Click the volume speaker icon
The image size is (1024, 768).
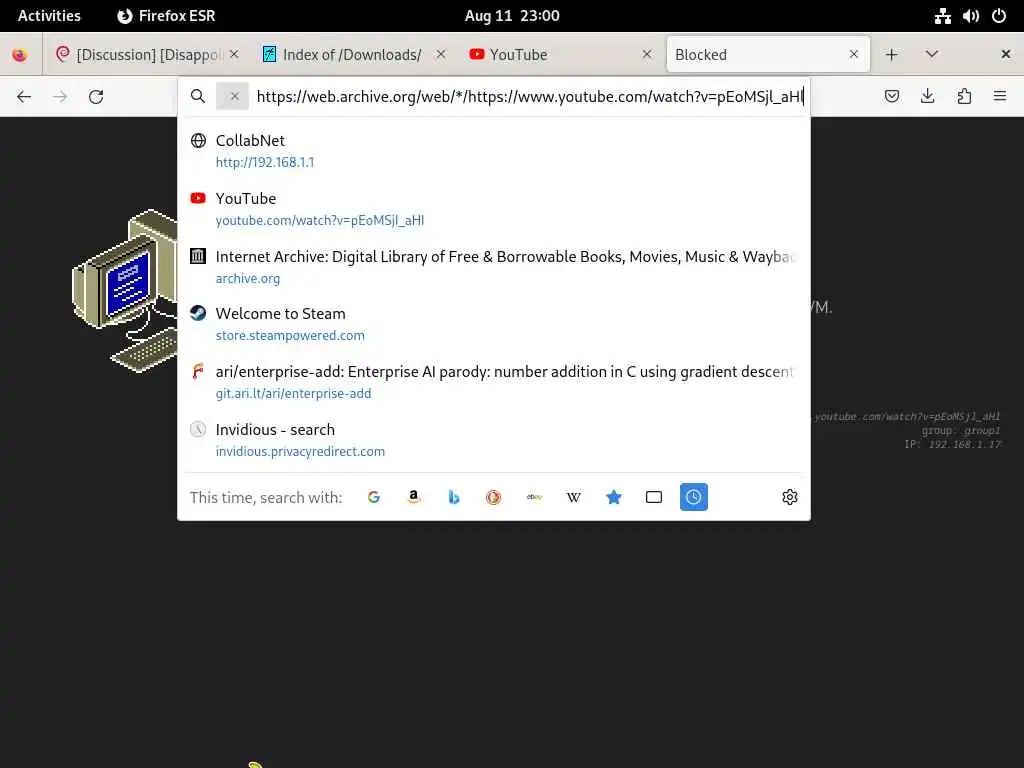tap(970, 16)
